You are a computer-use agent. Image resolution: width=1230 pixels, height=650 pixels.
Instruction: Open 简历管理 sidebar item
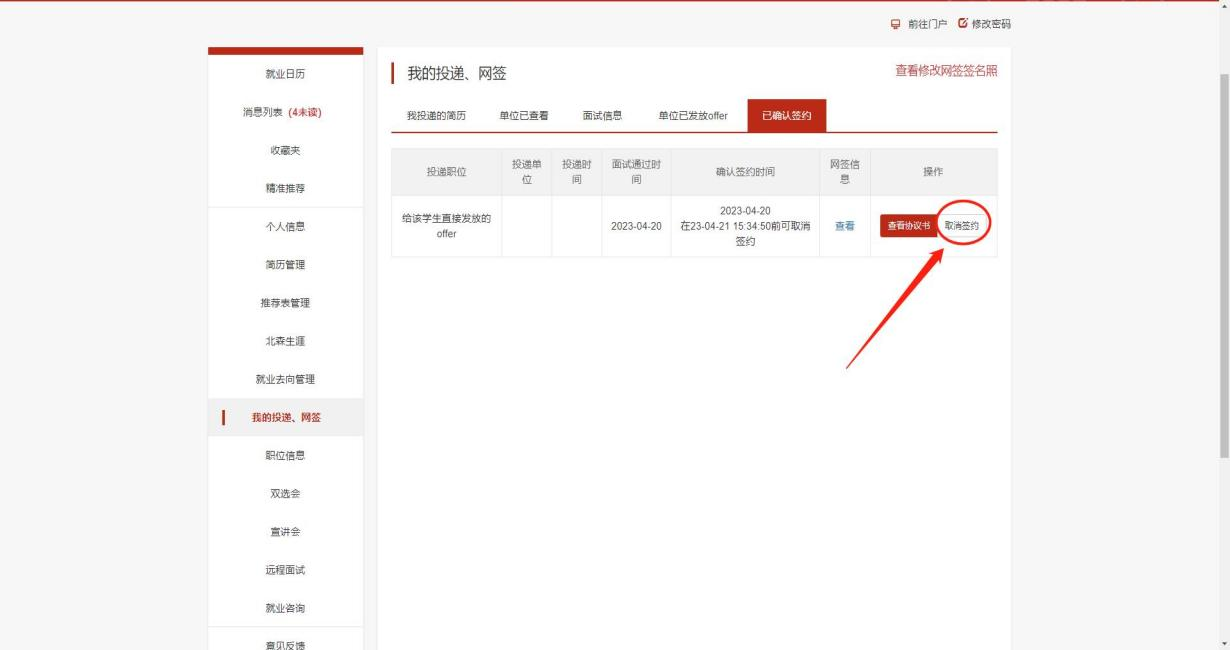click(285, 265)
